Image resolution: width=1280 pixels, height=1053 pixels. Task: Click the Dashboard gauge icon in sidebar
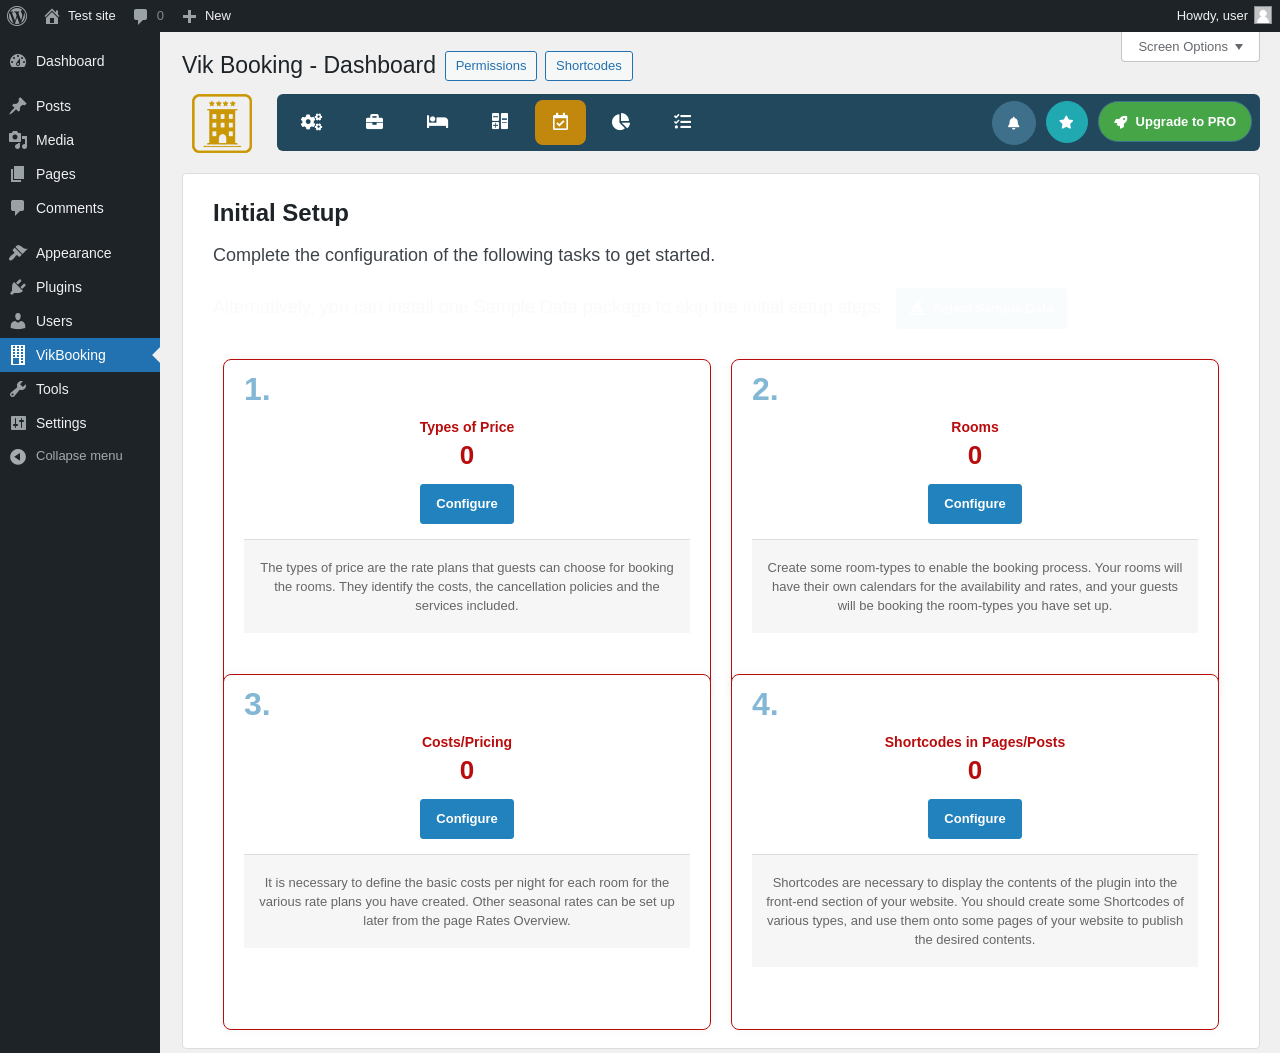point(18,61)
